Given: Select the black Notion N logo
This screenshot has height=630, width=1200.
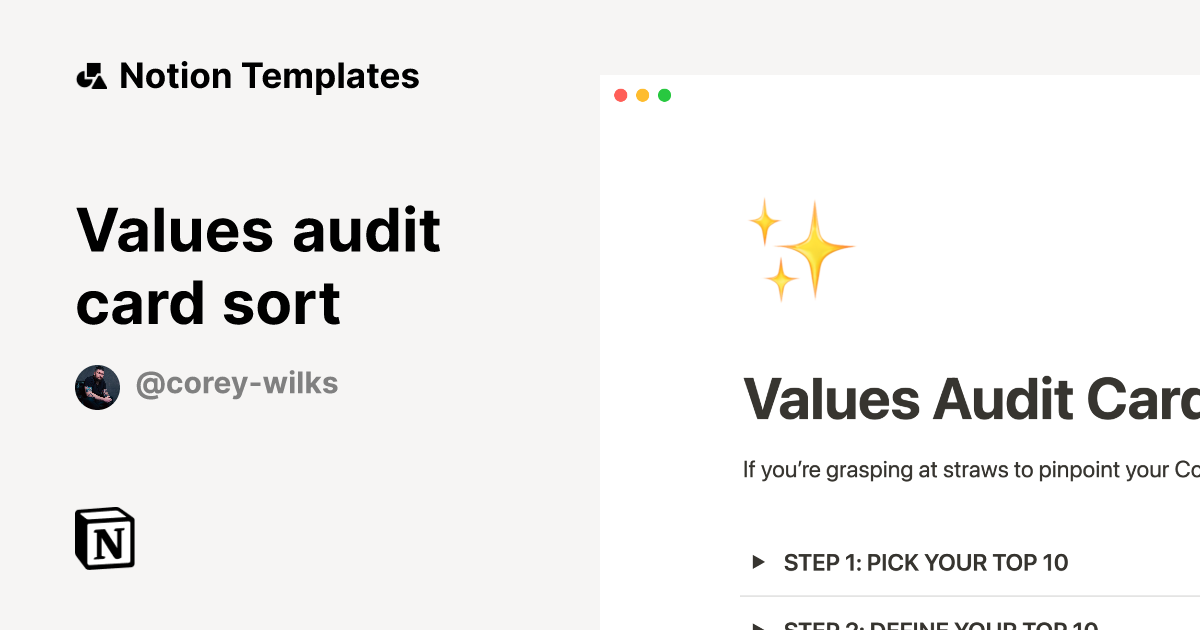Looking at the screenshot, I should [x=105, y=538].
